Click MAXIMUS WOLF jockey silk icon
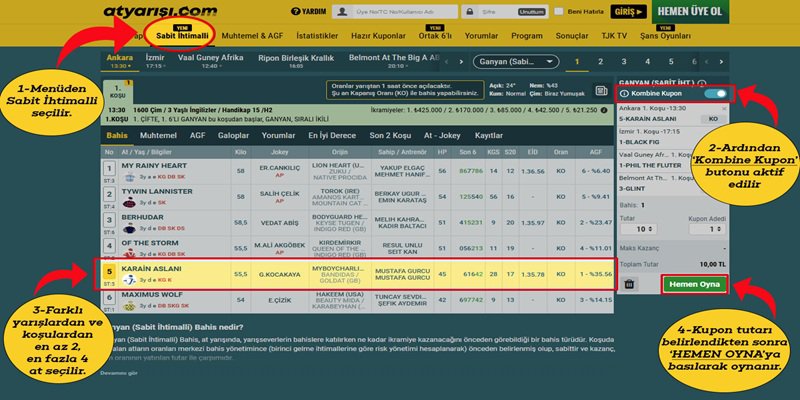Viewport: 800px width, 400px height. (129, 306)
